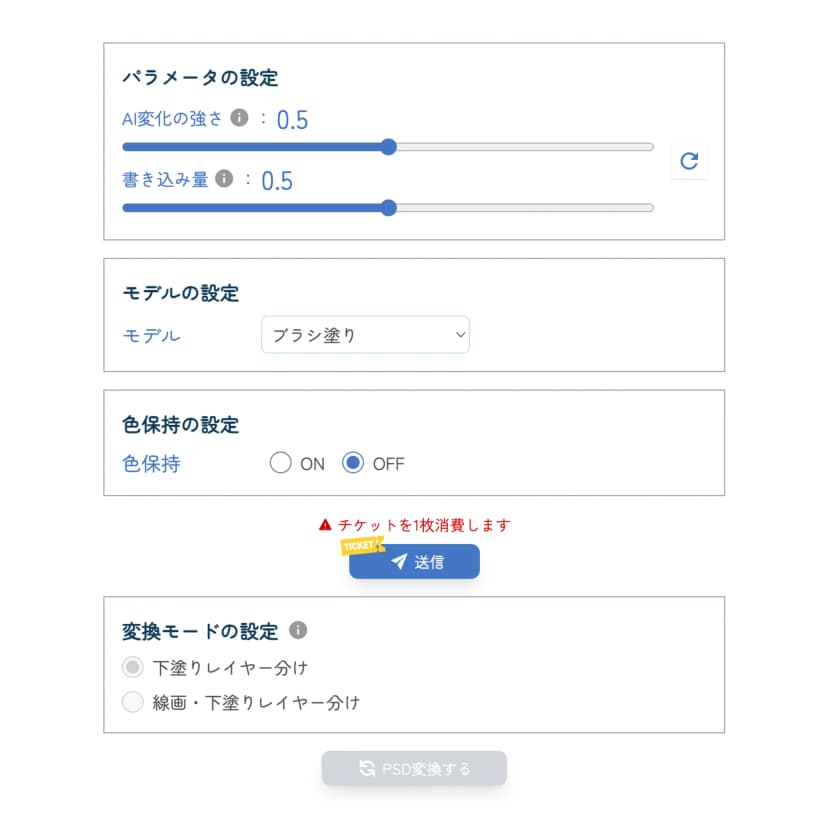Click the 書き込み量 slider handle

coord(388,208)
